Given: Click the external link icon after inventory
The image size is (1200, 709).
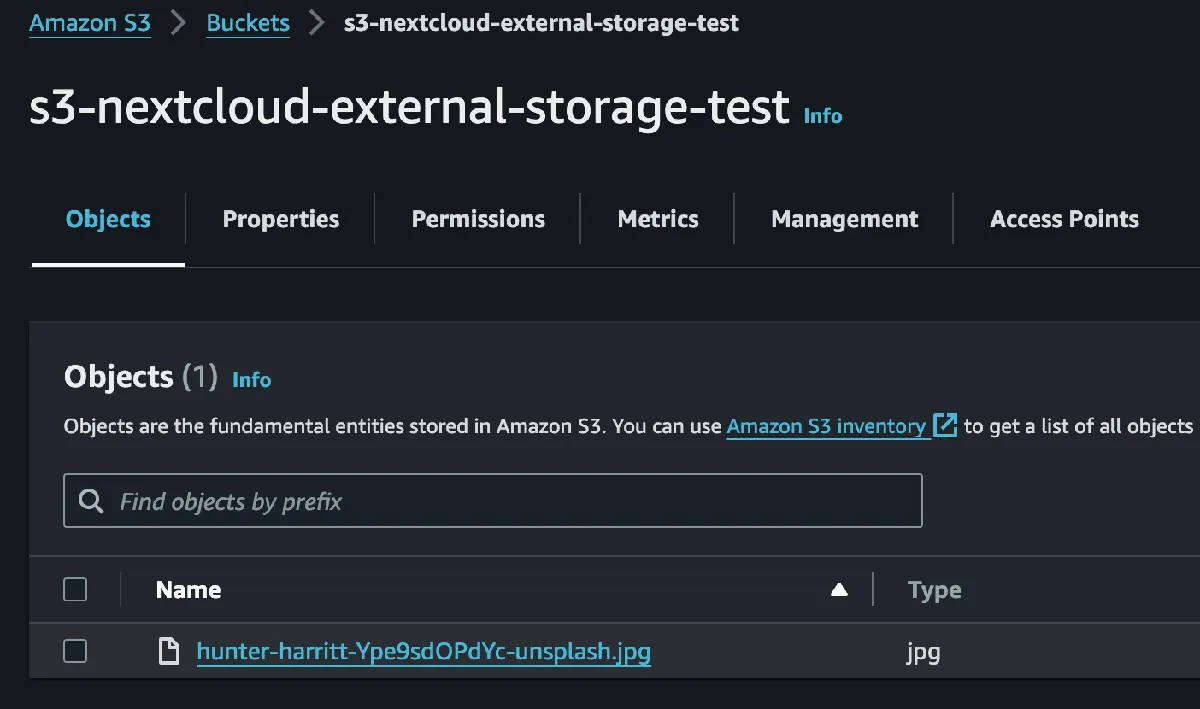Looking at the screenshot, I should [x=945, y=425].
